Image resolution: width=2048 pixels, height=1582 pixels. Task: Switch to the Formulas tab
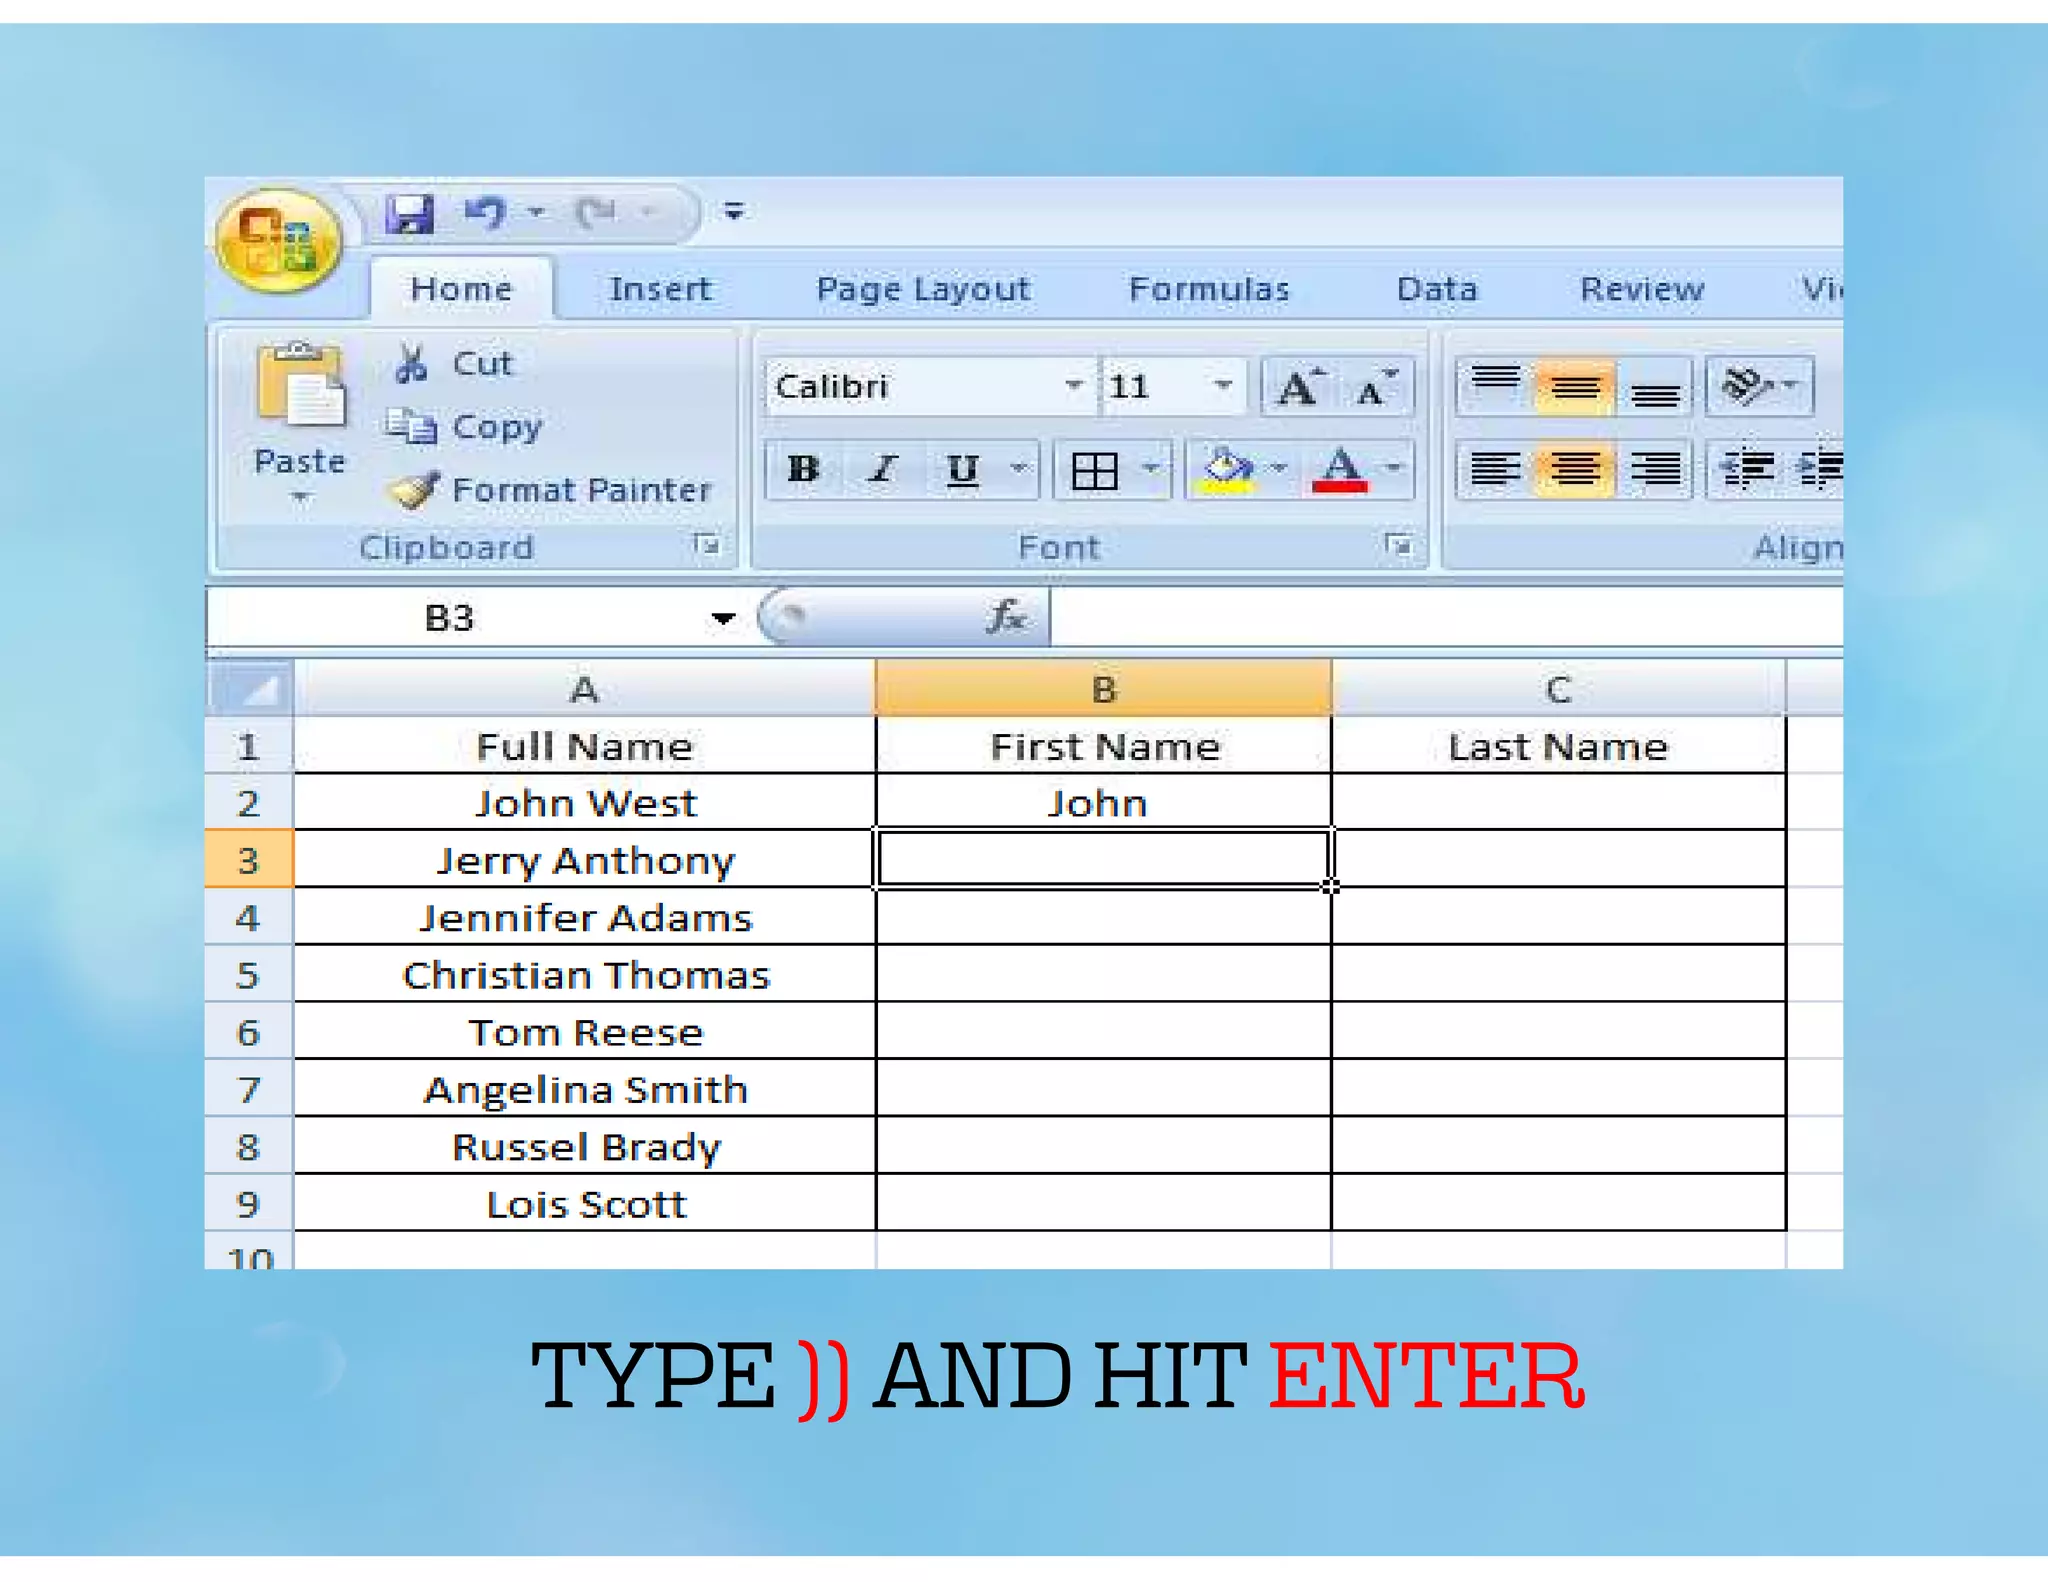[x=1208, y=290]
